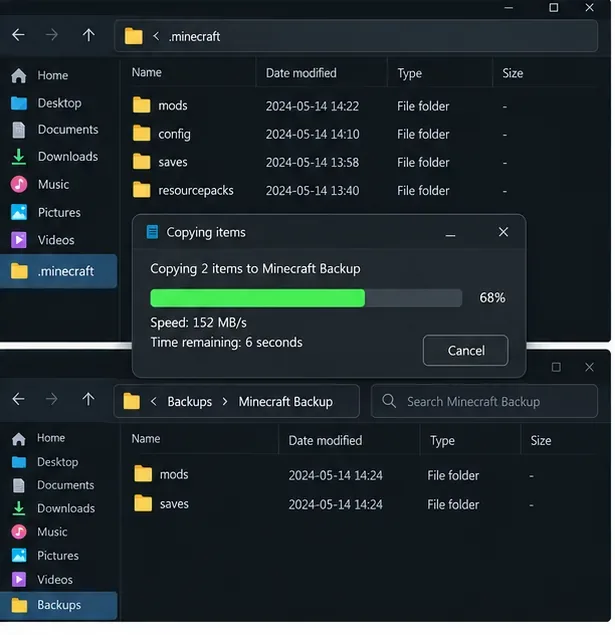
Task: Click the search magnifier icon
Action: pos(389,401)
